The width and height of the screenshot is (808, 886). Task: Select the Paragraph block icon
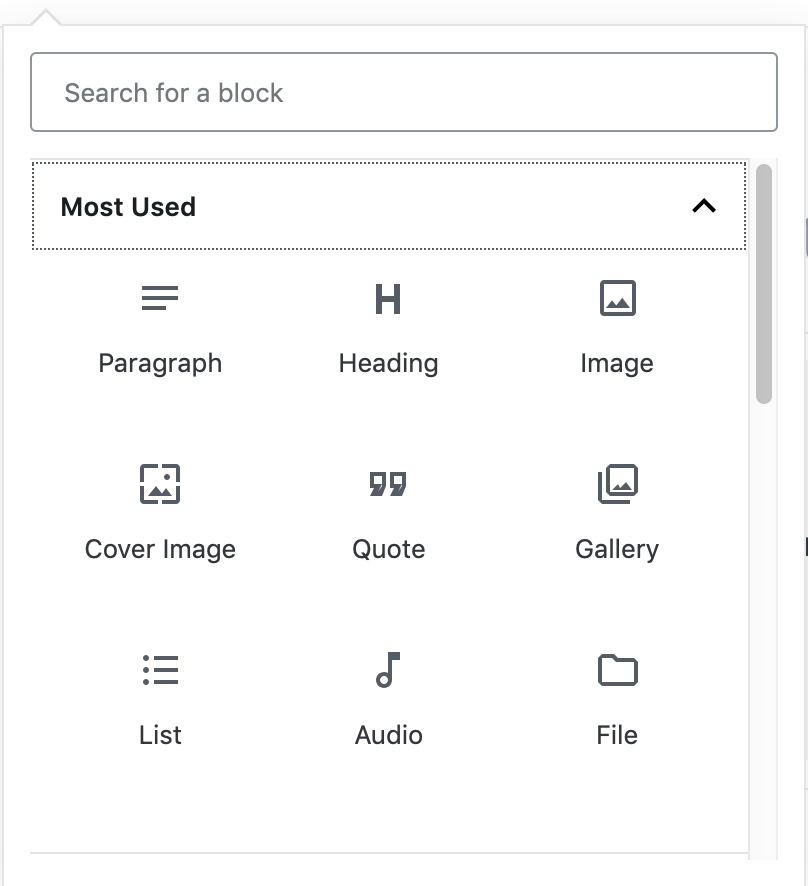(x=160, y=298)
